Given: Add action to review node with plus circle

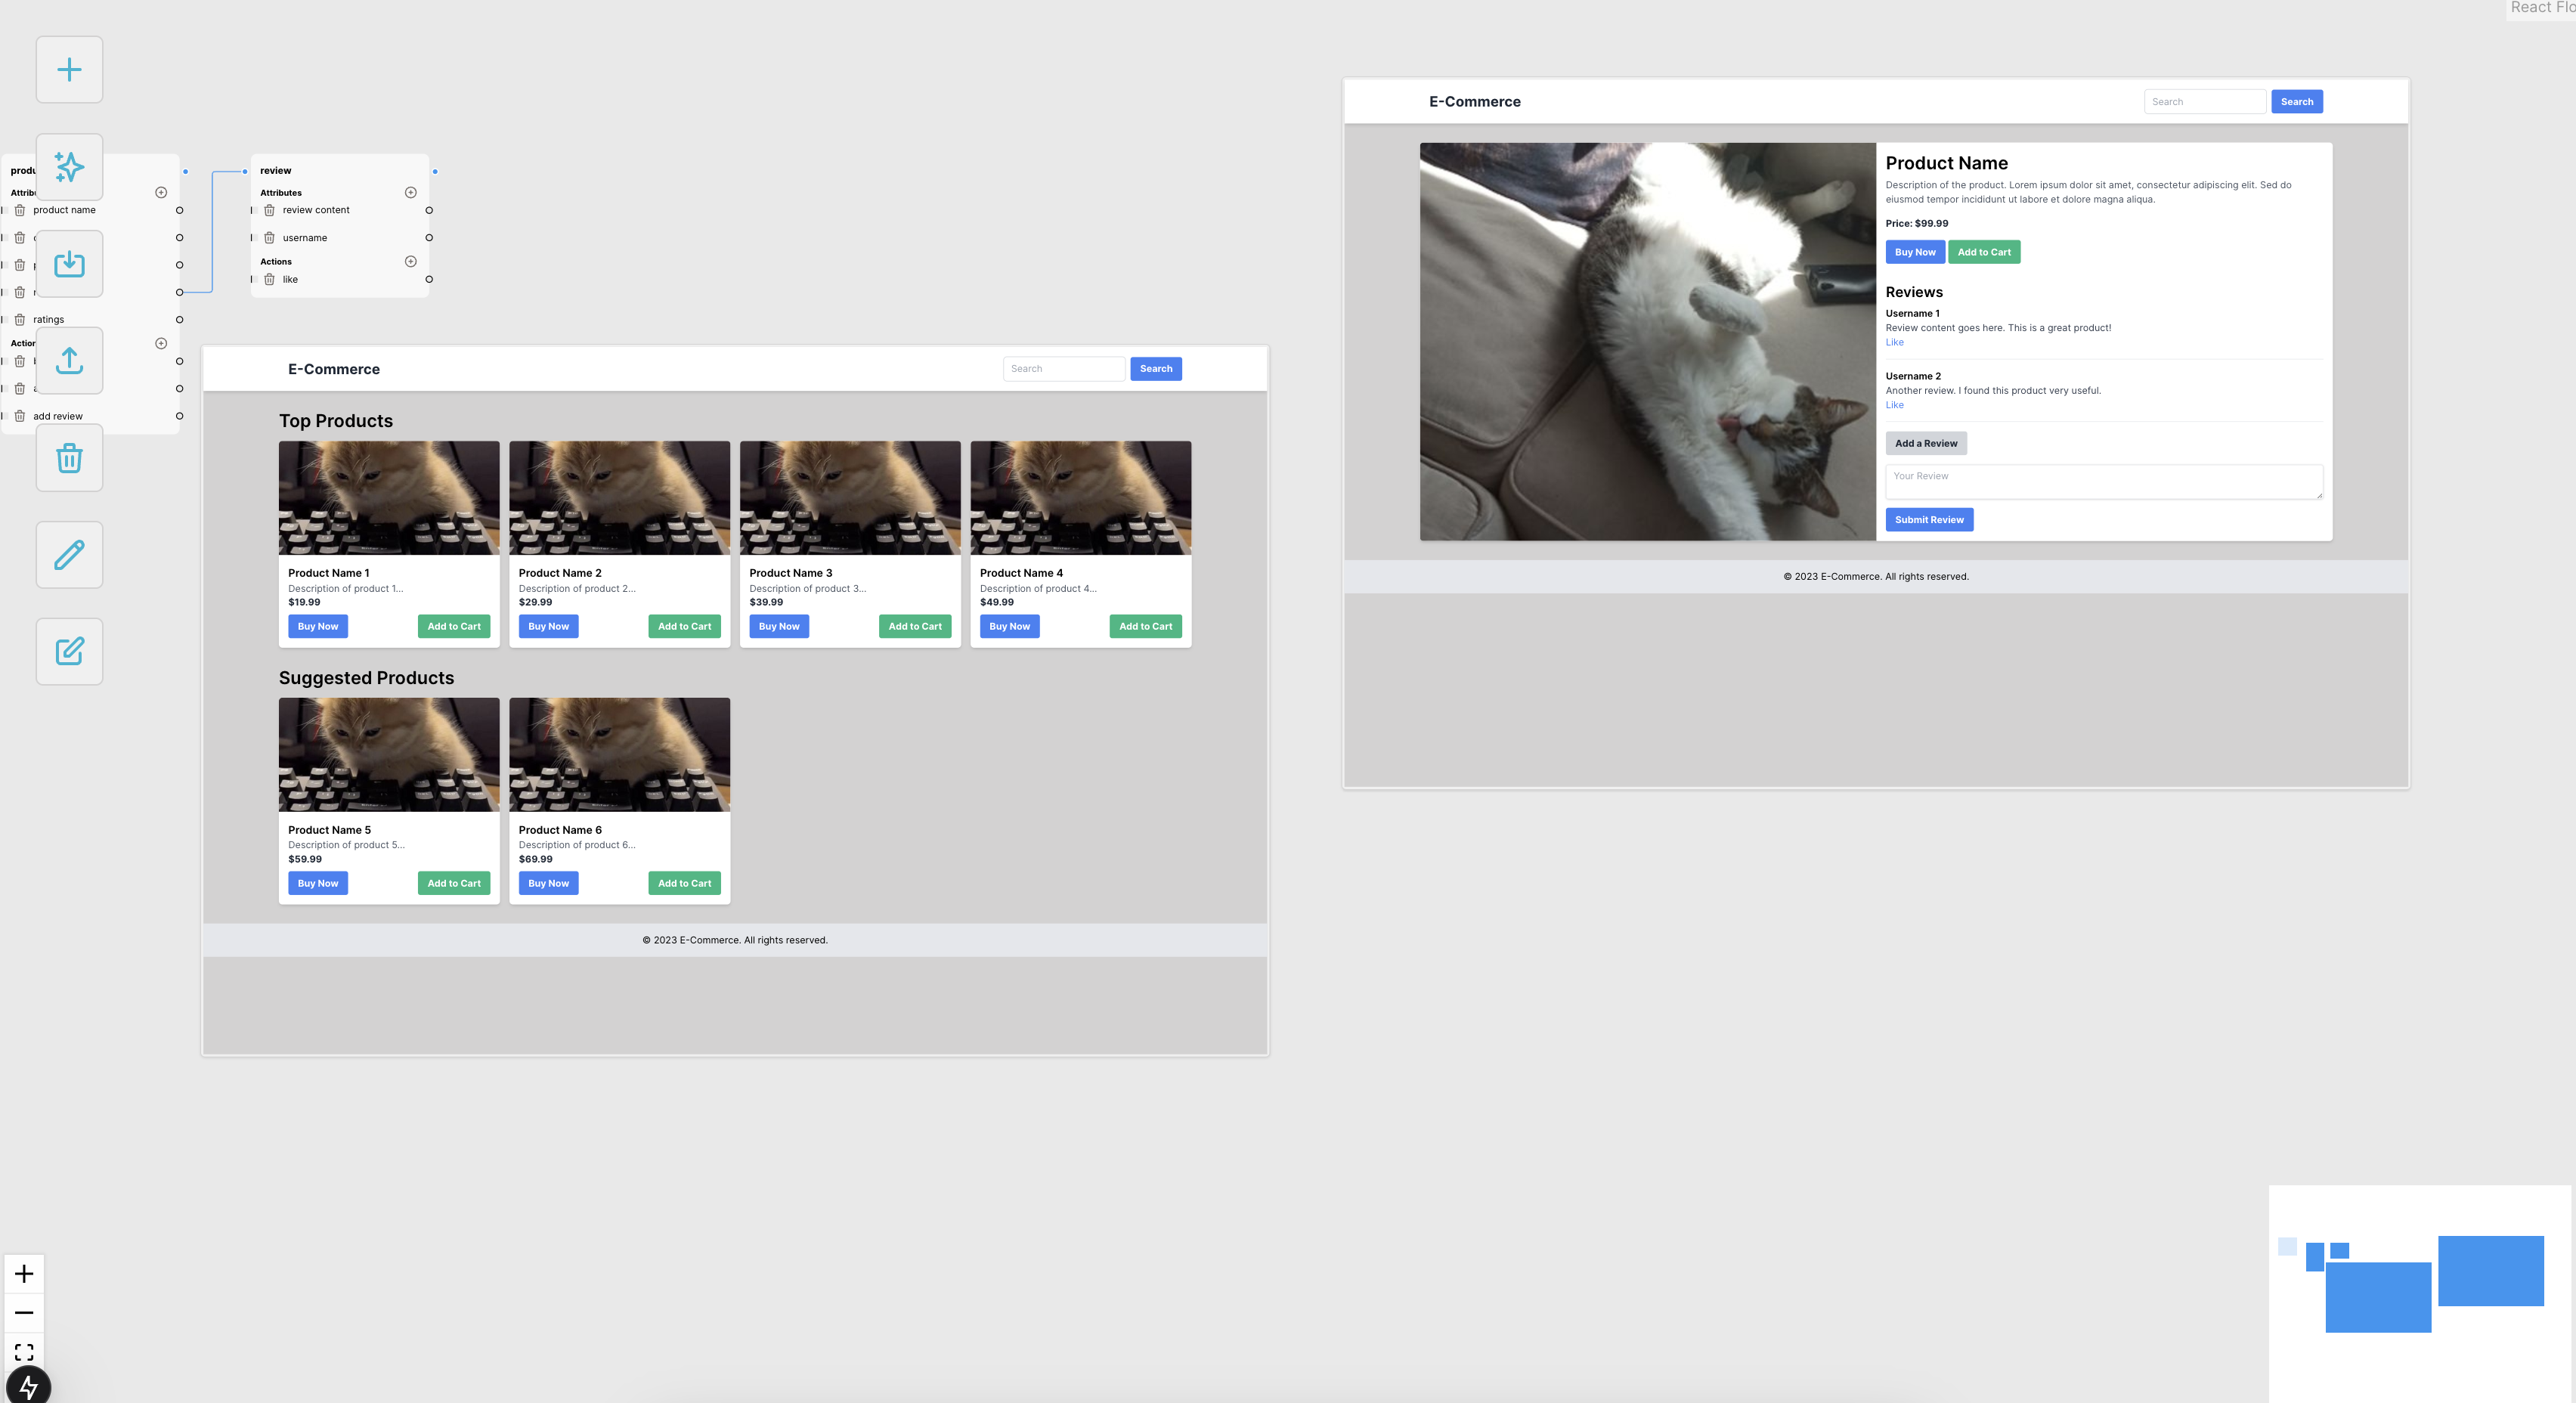Looking at the screenshot, I should point(410,262).
